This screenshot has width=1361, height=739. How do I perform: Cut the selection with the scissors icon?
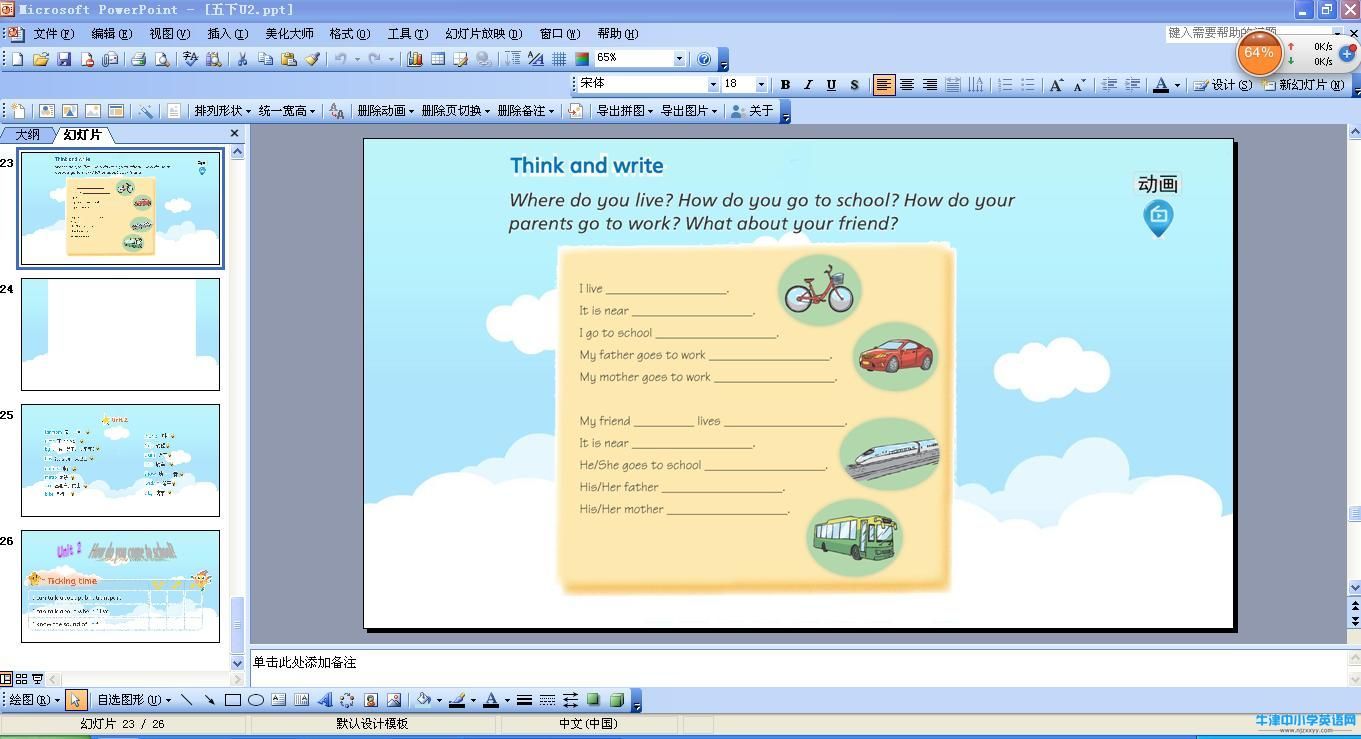coord(241,59)
